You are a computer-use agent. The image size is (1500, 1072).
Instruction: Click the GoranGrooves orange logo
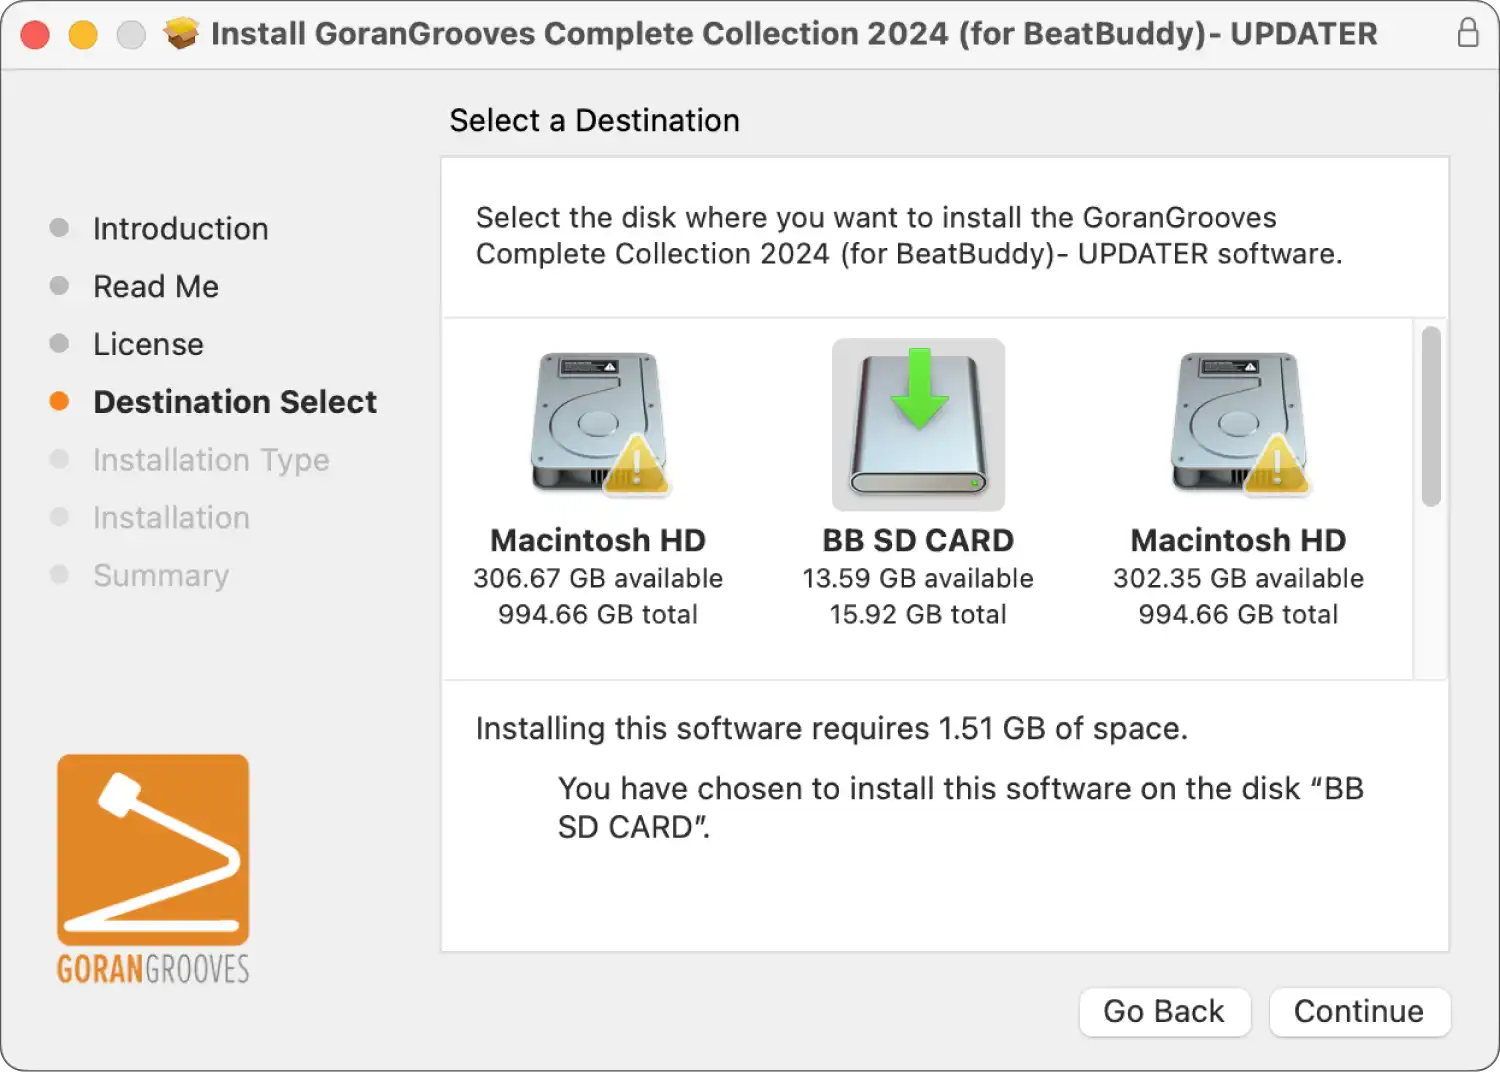coord(153,850)
